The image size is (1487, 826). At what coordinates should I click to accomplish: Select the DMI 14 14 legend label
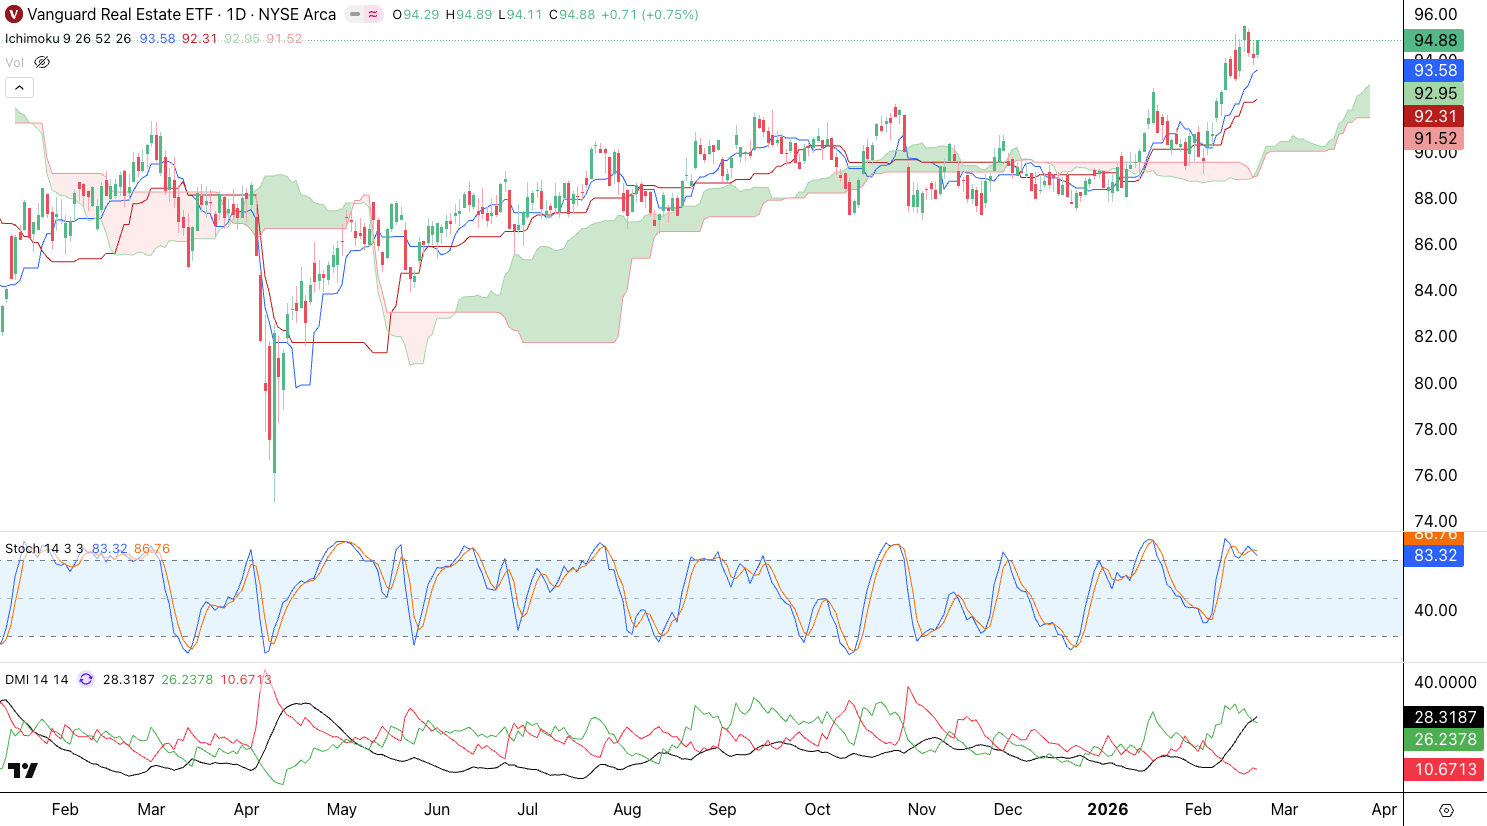(x=37, y=679)
